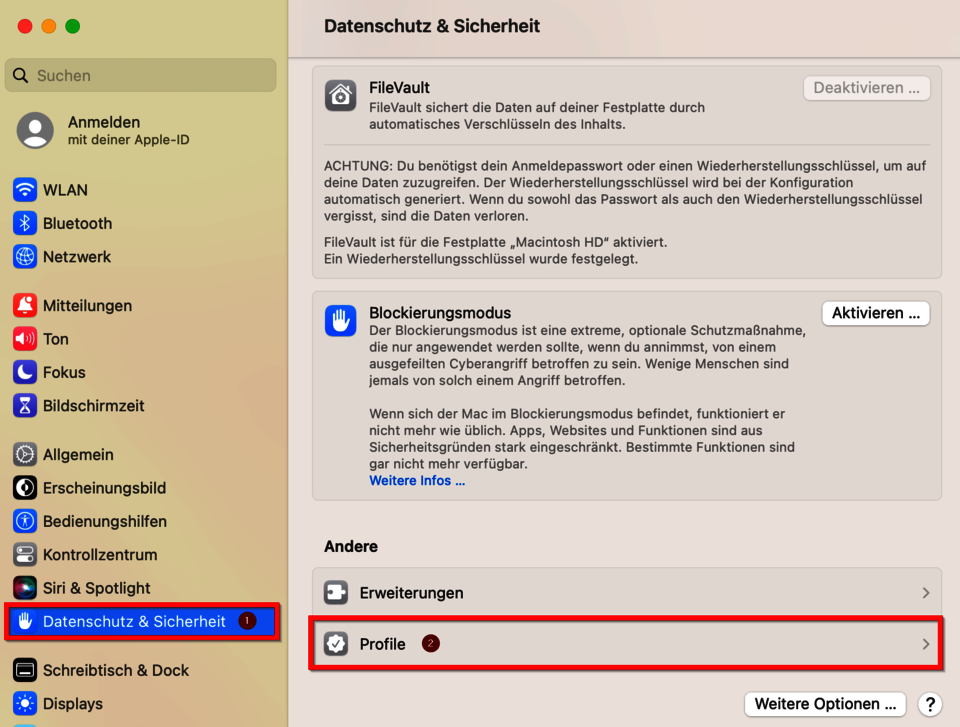Open the Weitere Infos link
Screen dimensions: 960x727
[417, 481]
